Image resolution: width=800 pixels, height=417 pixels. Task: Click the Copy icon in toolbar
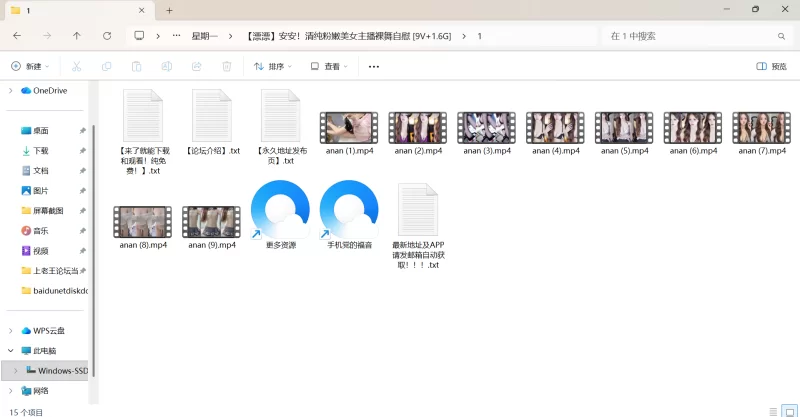[107, 66]
